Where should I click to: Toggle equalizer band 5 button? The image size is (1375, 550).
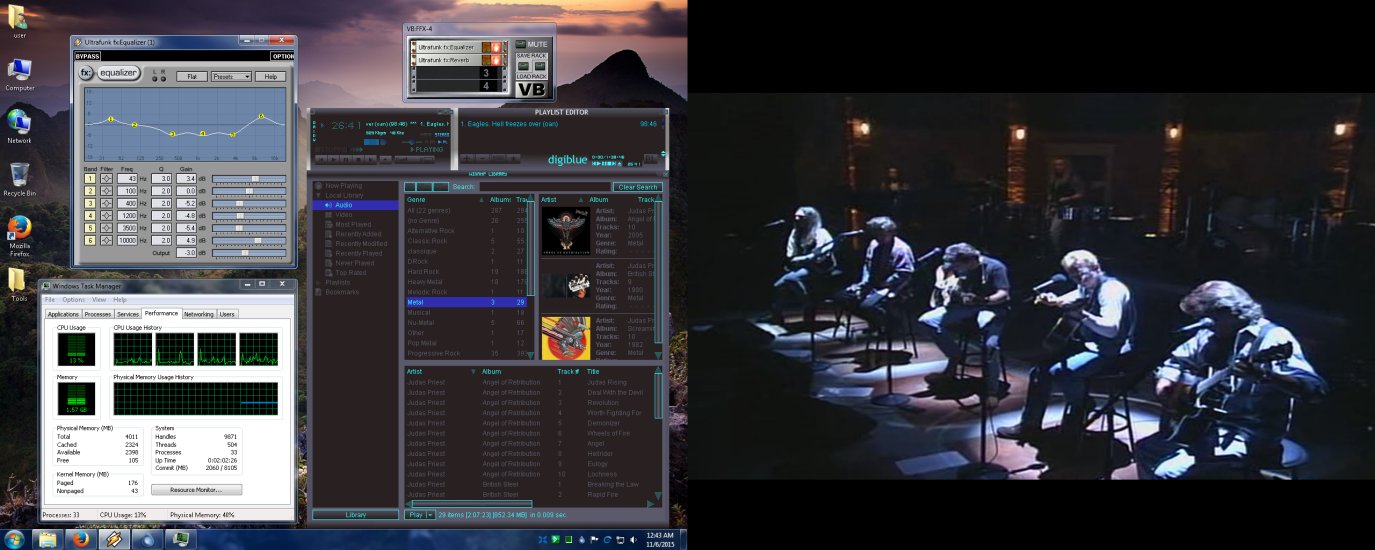(x=89, y=228)
